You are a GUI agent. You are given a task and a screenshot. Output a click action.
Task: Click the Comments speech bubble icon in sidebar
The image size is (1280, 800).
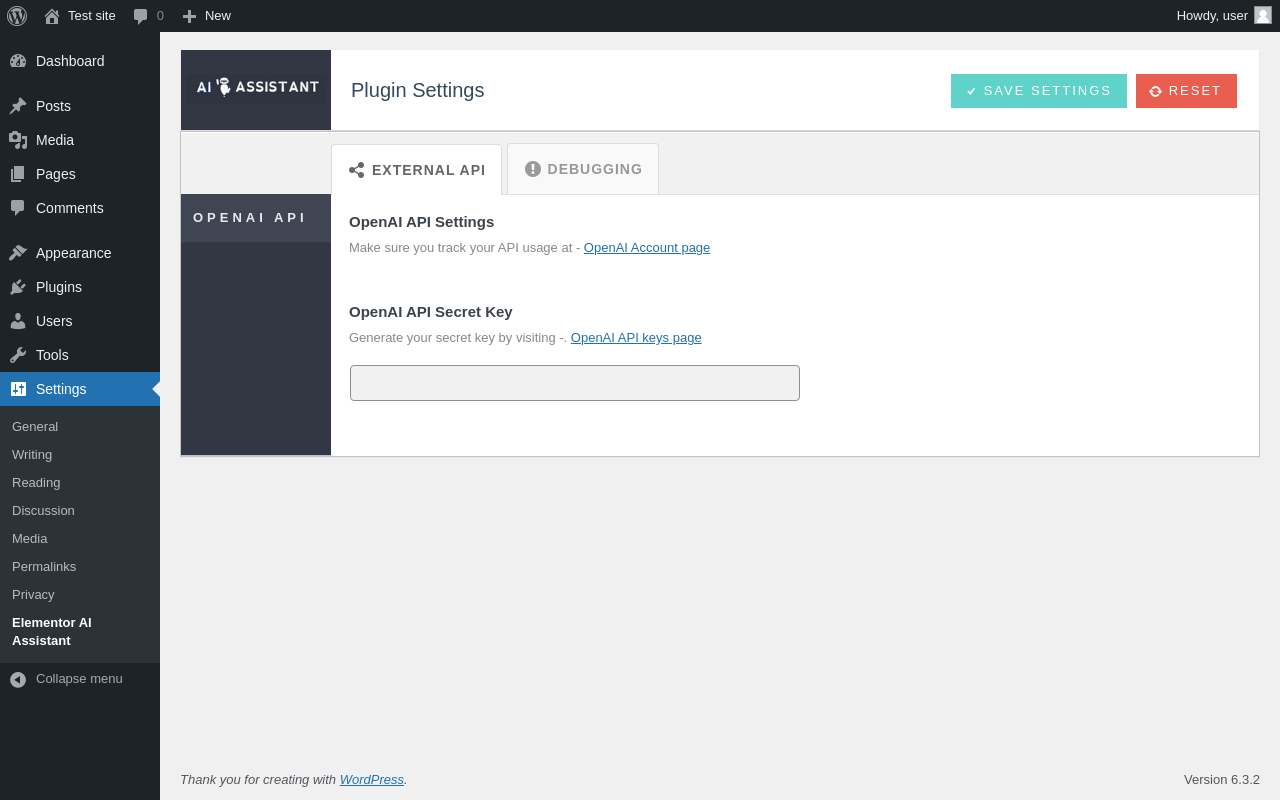pos(18,208)
